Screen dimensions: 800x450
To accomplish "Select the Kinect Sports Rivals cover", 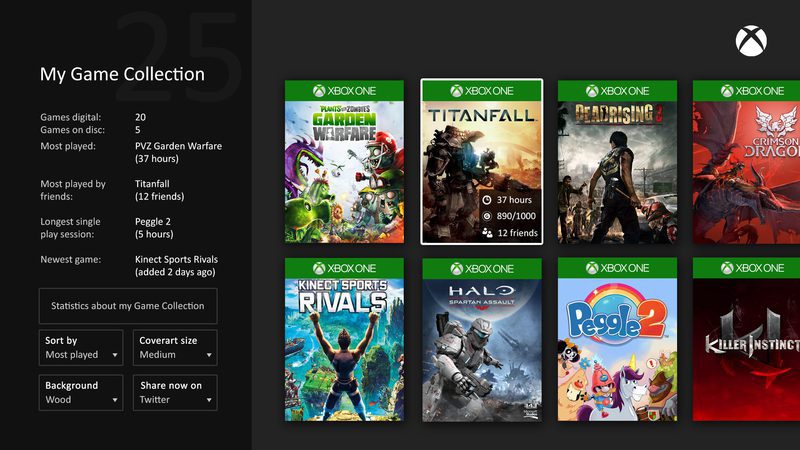I will pos(344,349).
